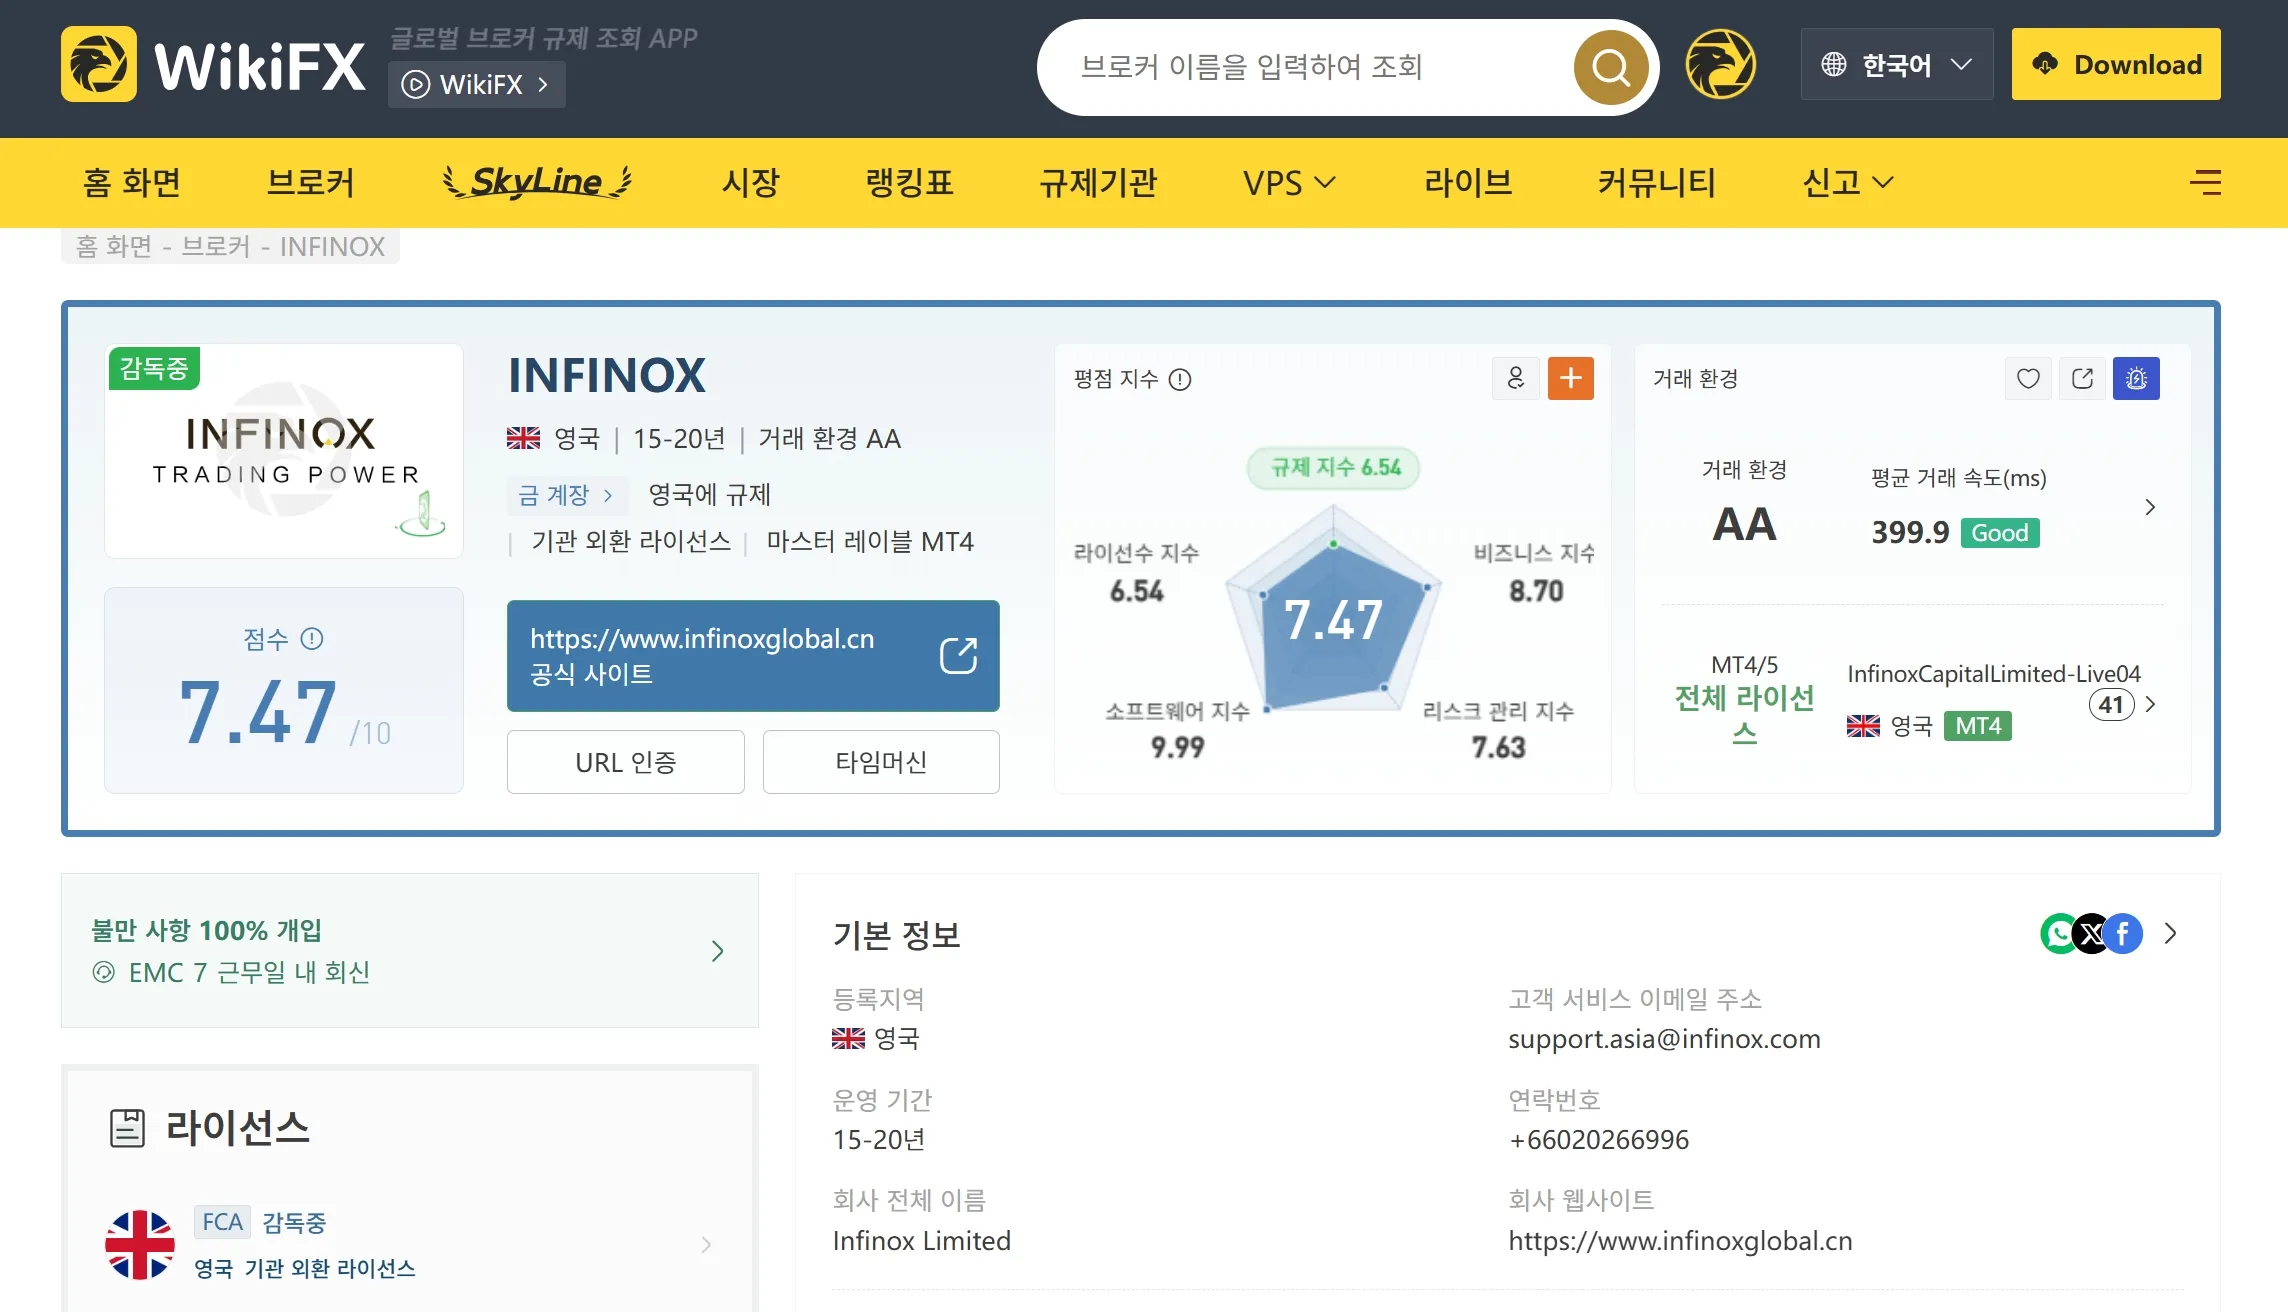Click the Good speed badge
The width and height of the screenshot is (2288, 1312).
coord(1999,533)
